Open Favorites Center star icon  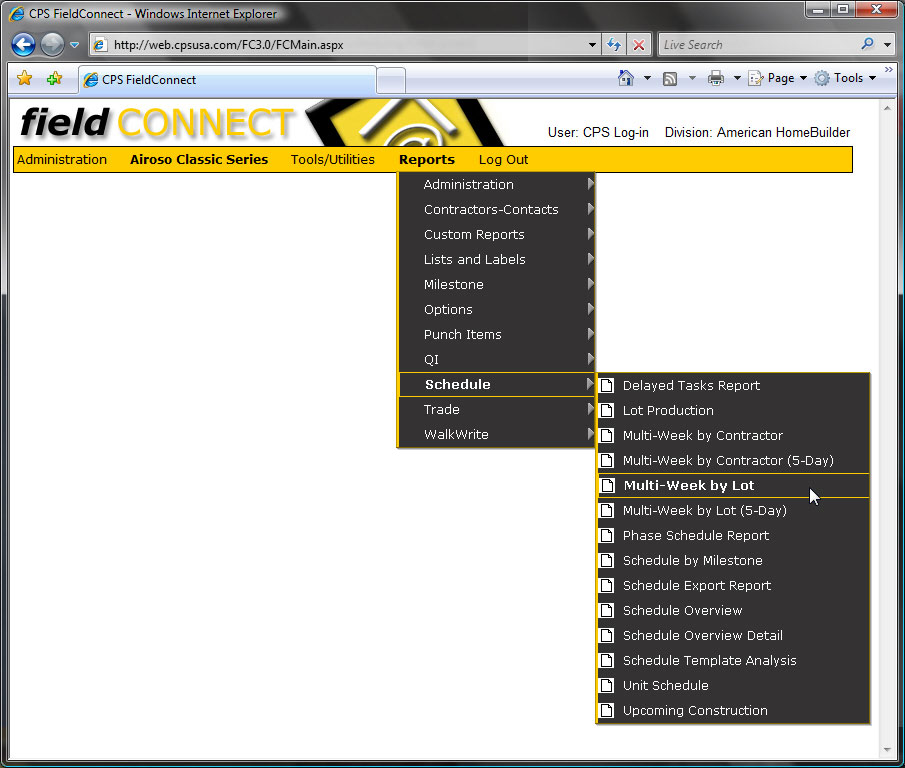pos(24,78)
